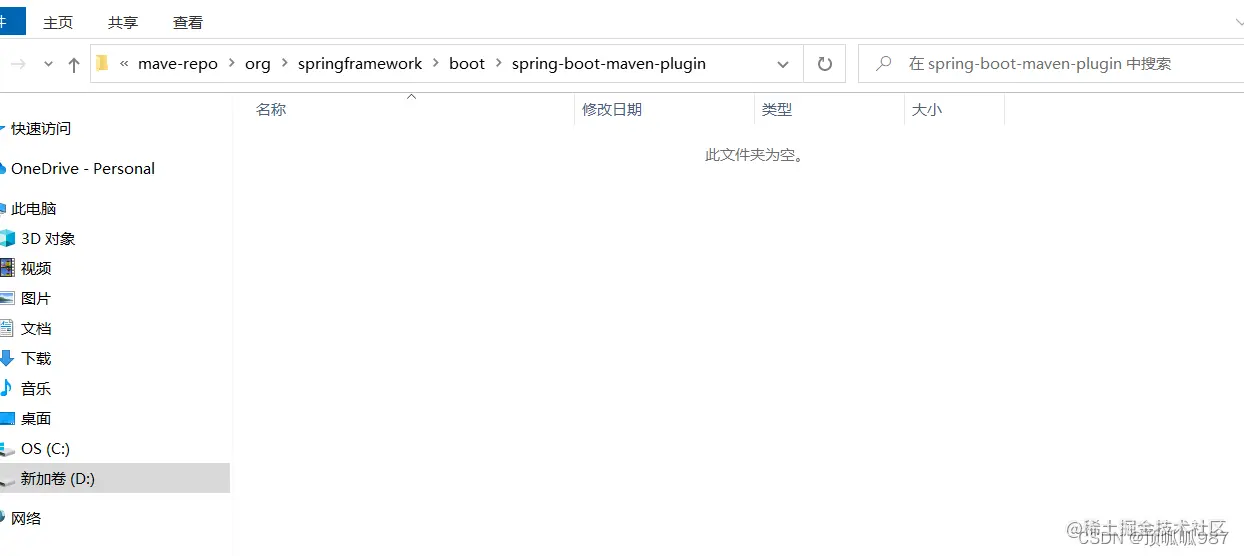Select 快速访问 in the navigation pane

pyautogui.click(x=41, y=129)
